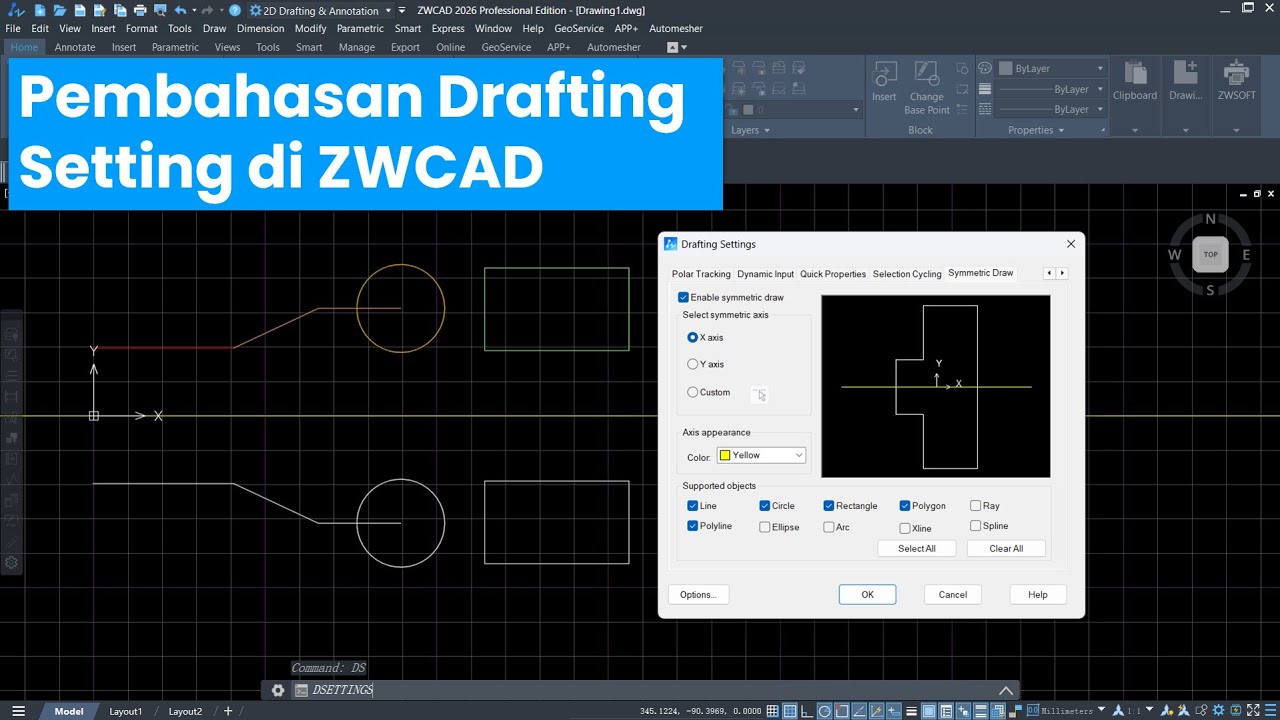The height and width of the screenshot is (720, 1280).
Task: Enable the Ellipse supported object checkbox
Action: tap(765, 527)
